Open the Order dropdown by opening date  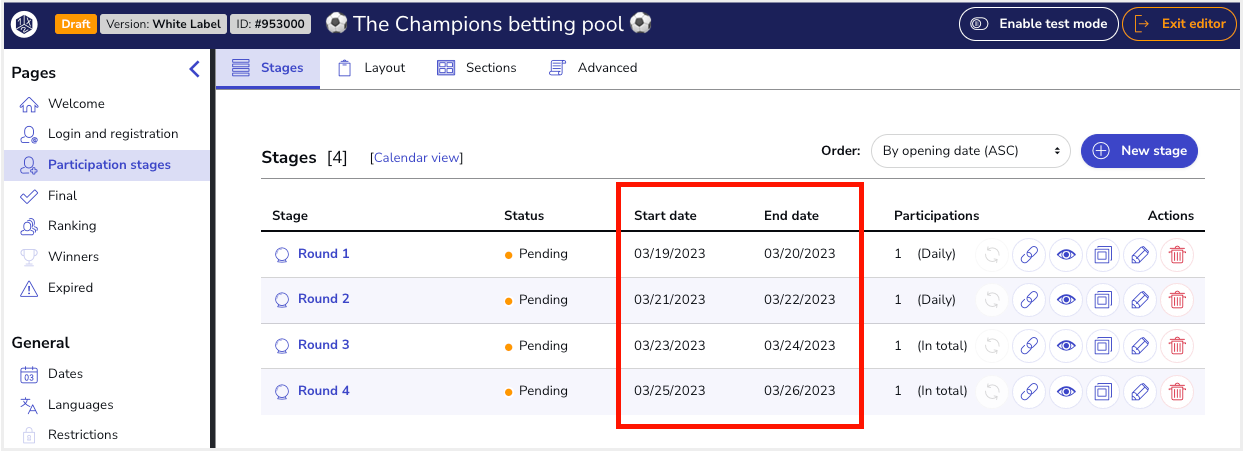[x=970, y=151]
